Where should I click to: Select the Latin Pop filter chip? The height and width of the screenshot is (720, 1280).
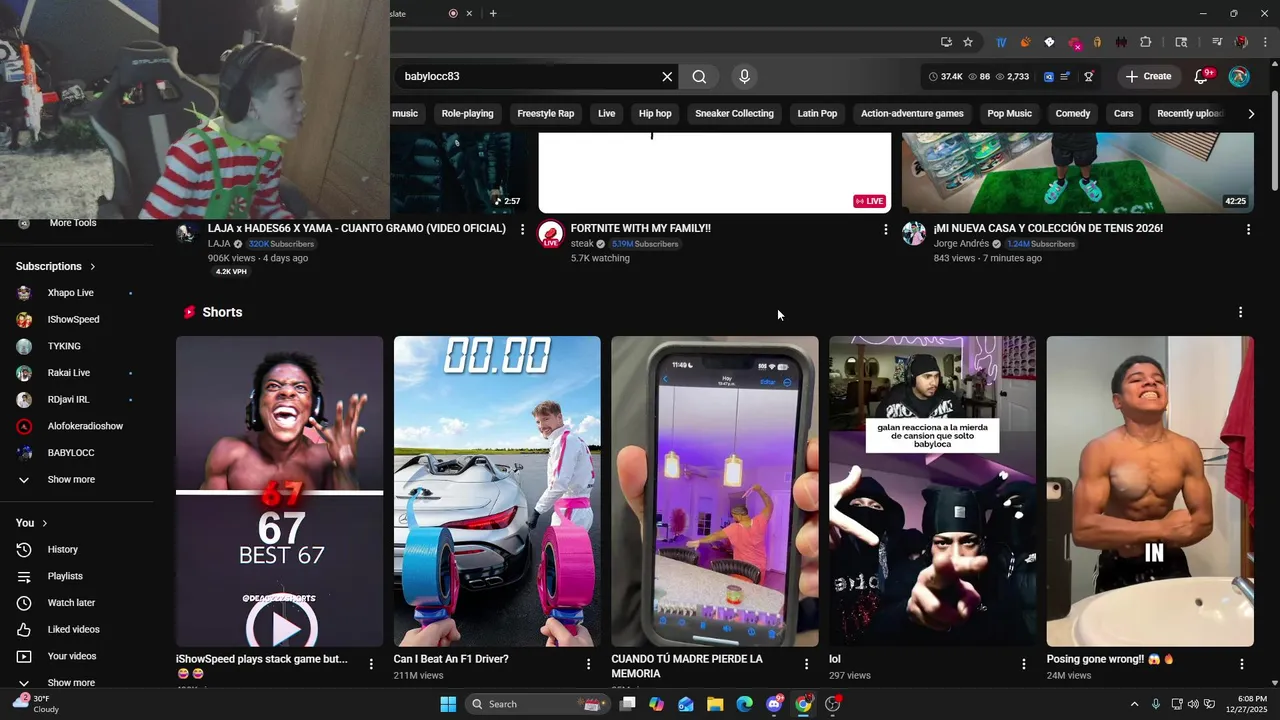pos(817,114)
